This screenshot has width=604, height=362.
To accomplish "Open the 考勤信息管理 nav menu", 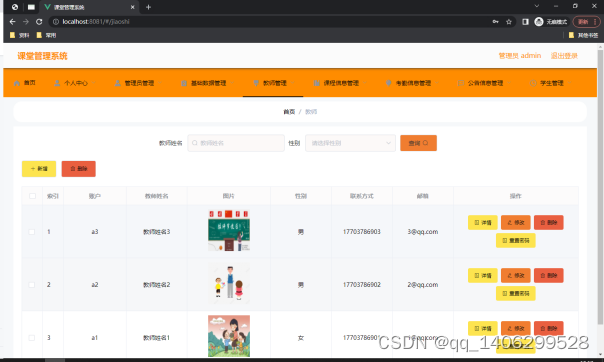I will pyautogui.click(x=413, y=83).
